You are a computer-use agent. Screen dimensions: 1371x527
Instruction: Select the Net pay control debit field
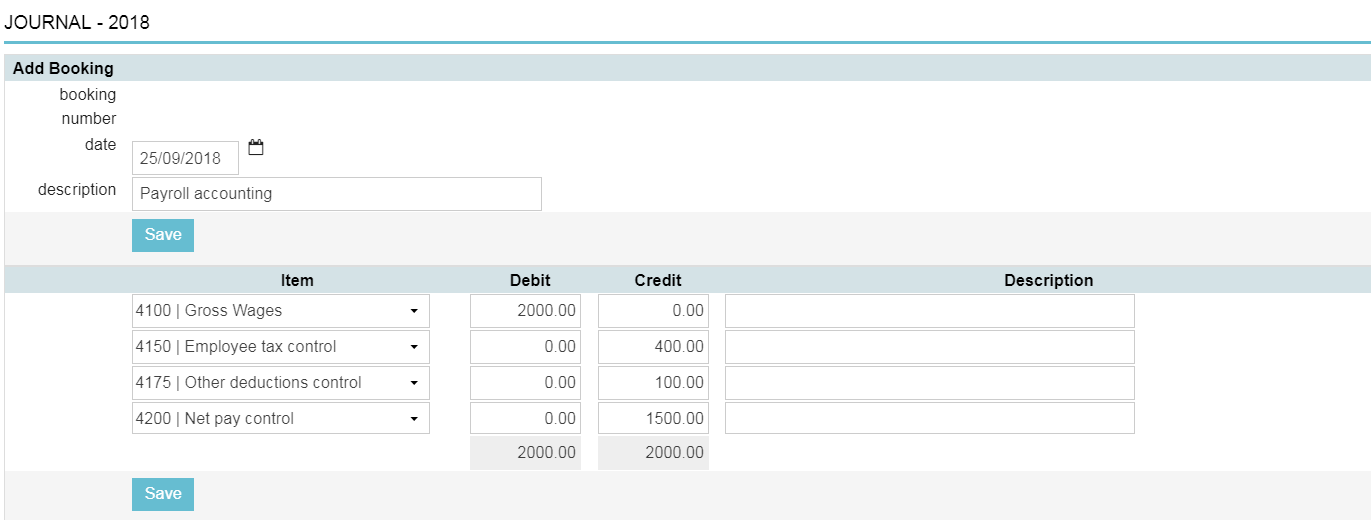click(x=525, y=419)
